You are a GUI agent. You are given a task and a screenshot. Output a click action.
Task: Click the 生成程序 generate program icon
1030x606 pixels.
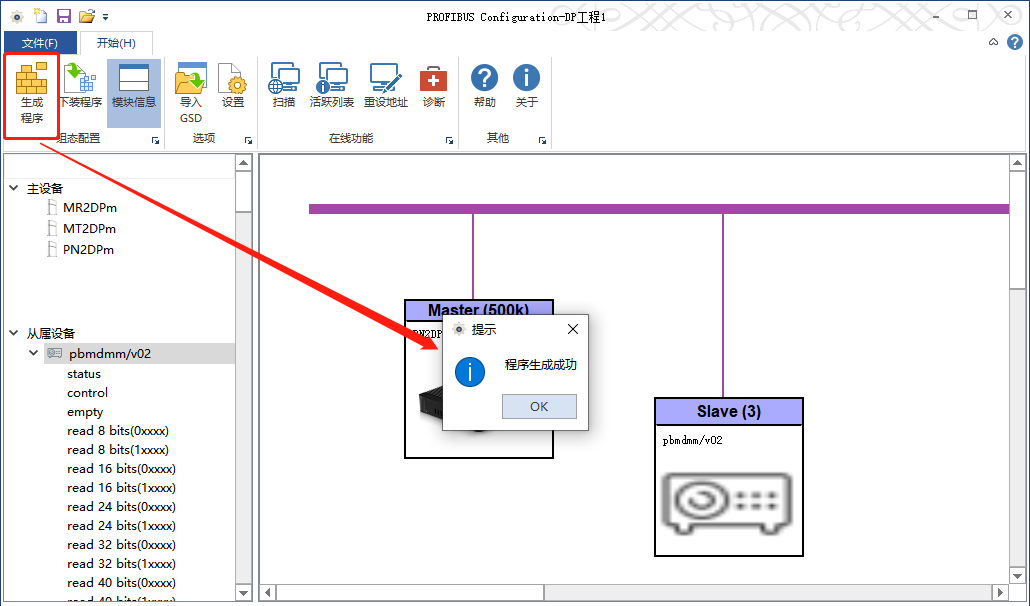click(x=32, y=93)
